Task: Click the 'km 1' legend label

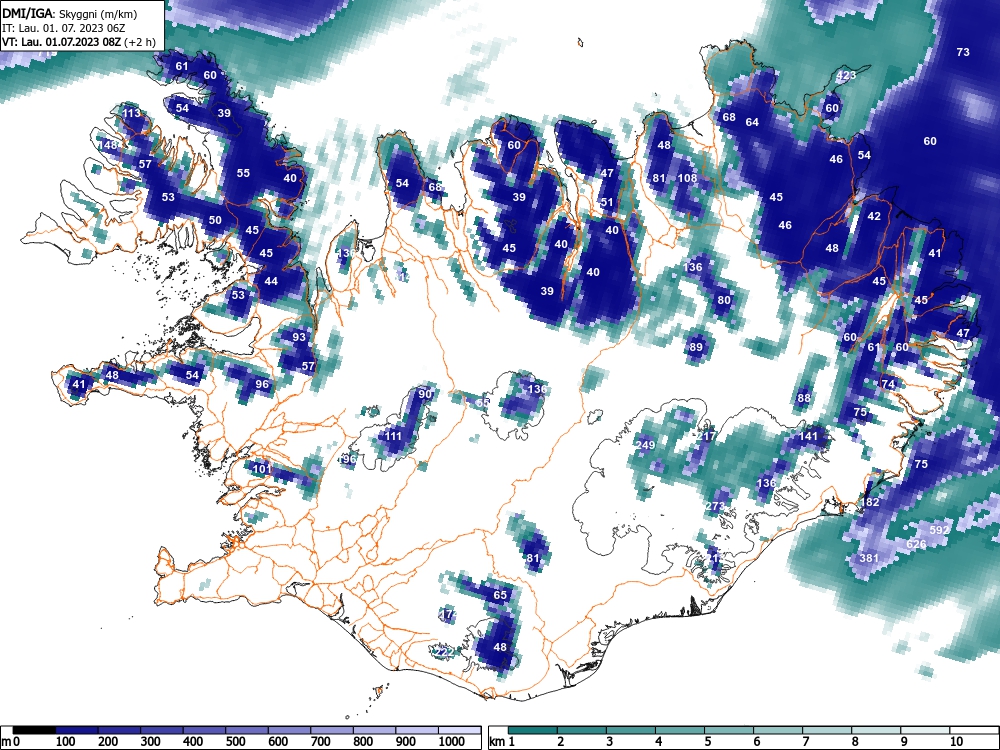Action: (502, 741)
